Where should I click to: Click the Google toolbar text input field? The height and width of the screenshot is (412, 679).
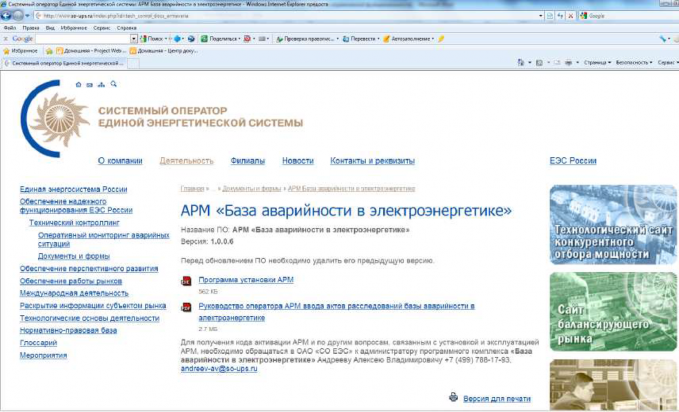click(x=83, y=39)
